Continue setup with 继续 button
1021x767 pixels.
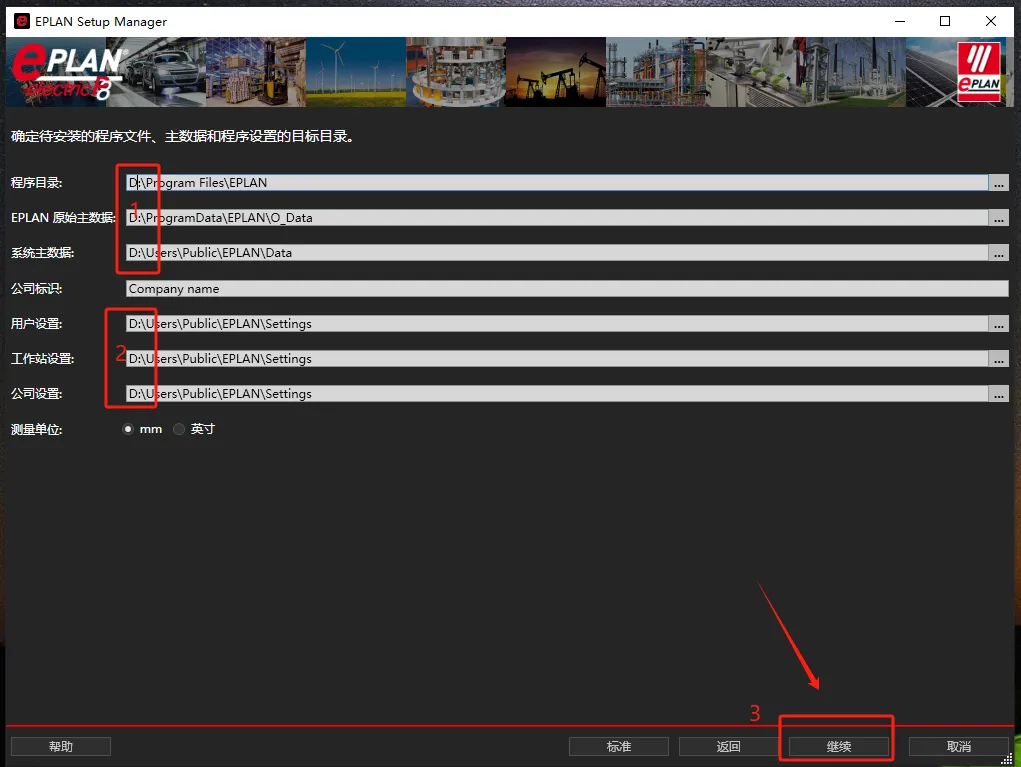pos(839,746)
